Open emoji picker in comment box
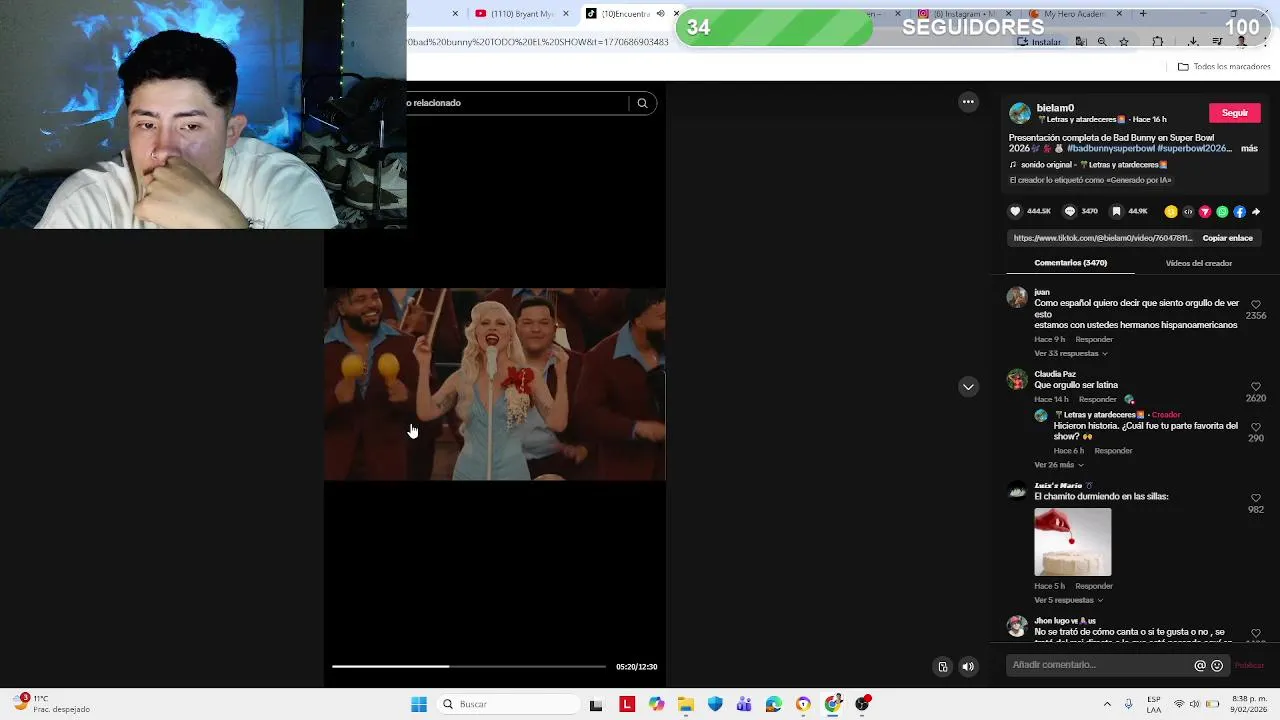Image resolution: width=1280 pixels, height=720 pixels. 1217,665
